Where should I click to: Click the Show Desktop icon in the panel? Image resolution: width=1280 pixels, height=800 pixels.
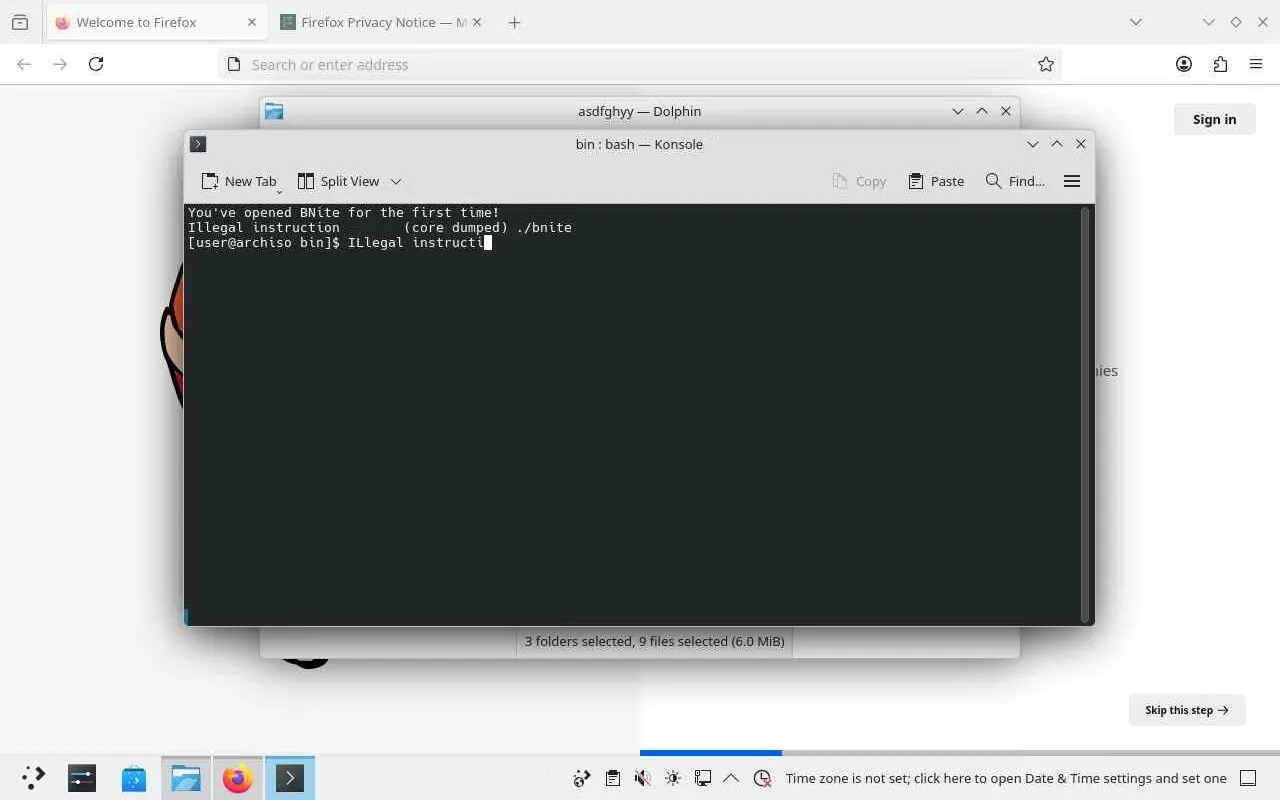click(x=1248, y=778)
